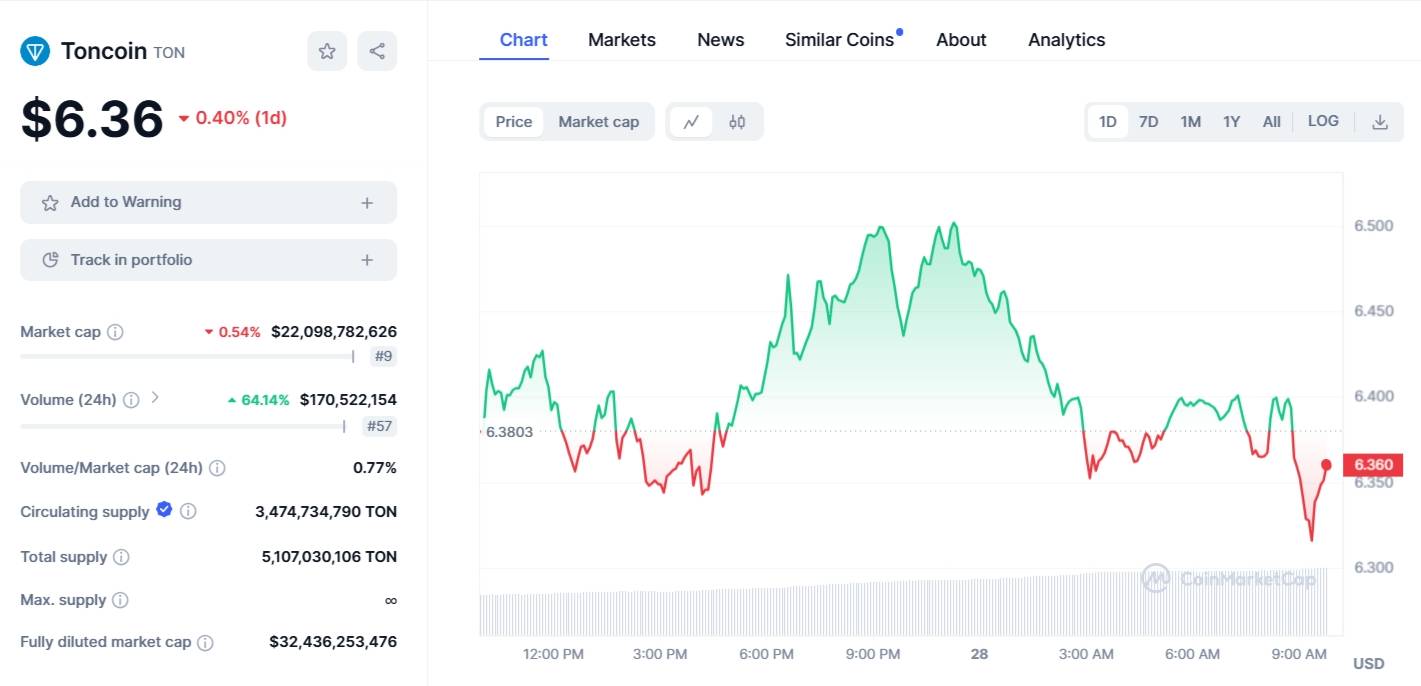Set chart range to 7D
The width and height of the screenshot is (1421, 686).
pyautogui.click(x=1149, y=122)
